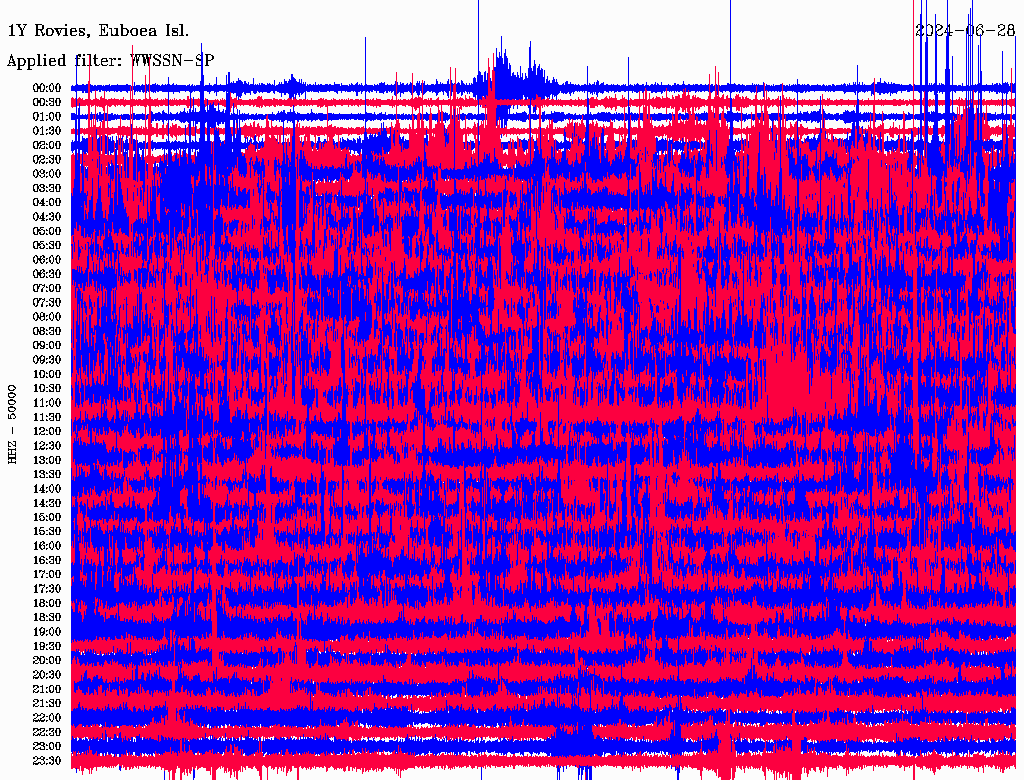
Task: Click the 05:30 time label
Action: pos(47,245)
